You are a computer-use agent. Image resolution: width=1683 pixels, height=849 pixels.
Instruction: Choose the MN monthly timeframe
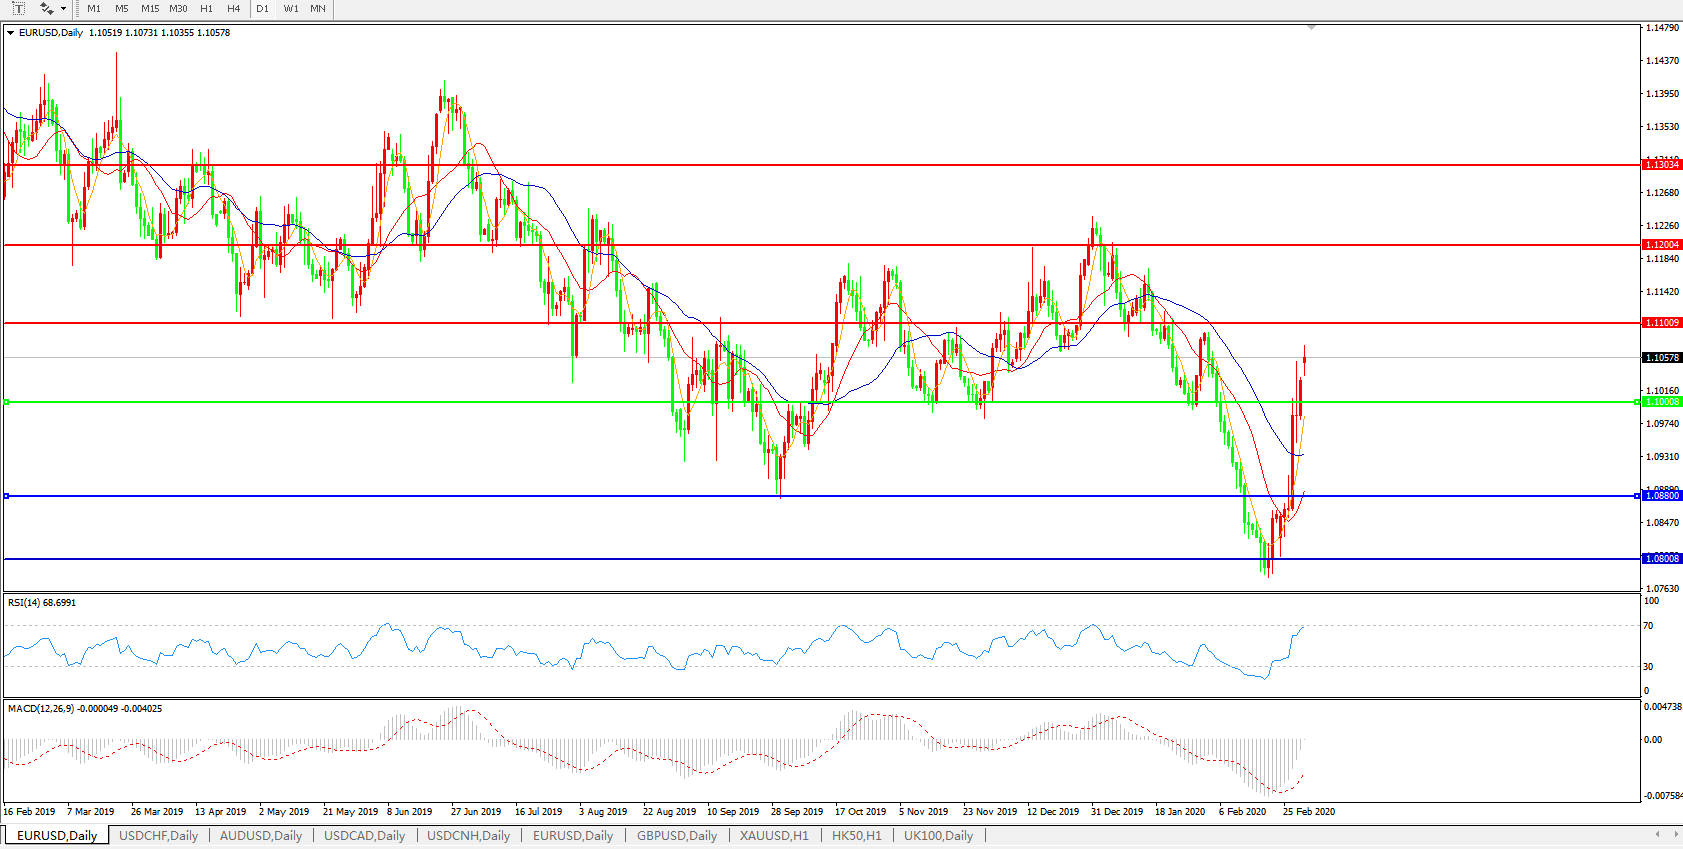(317, 8)
